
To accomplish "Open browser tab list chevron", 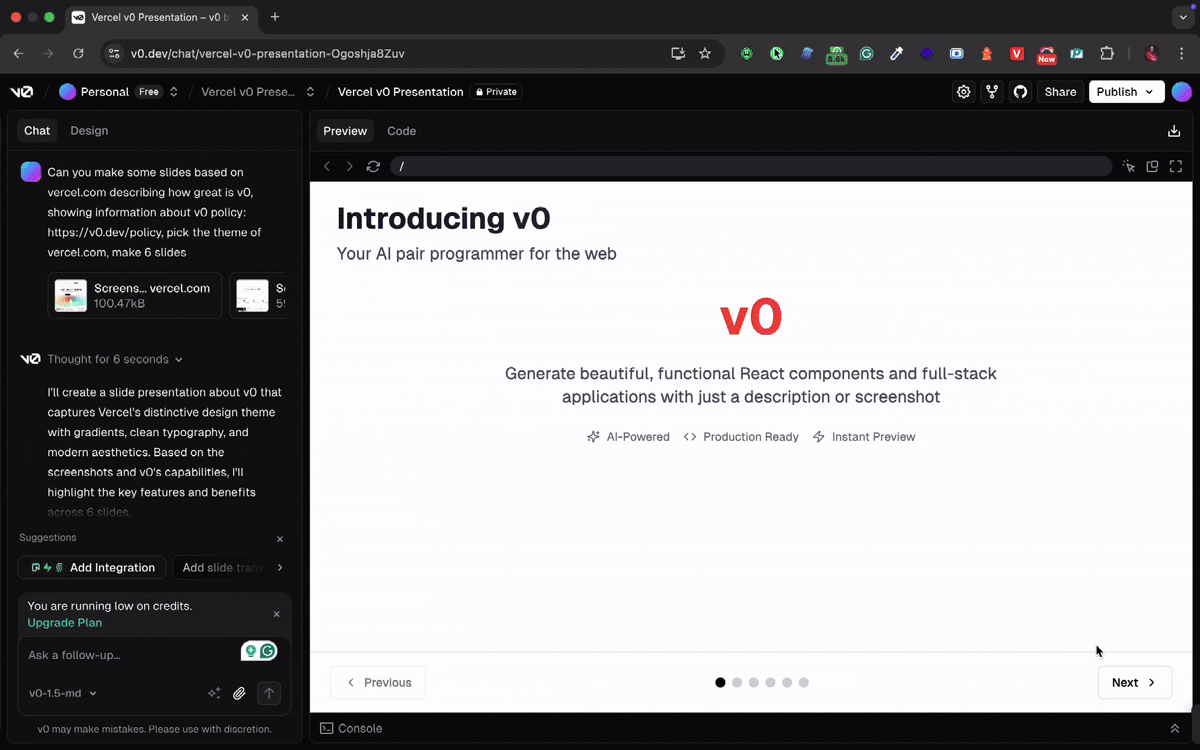I will 1184,17.
